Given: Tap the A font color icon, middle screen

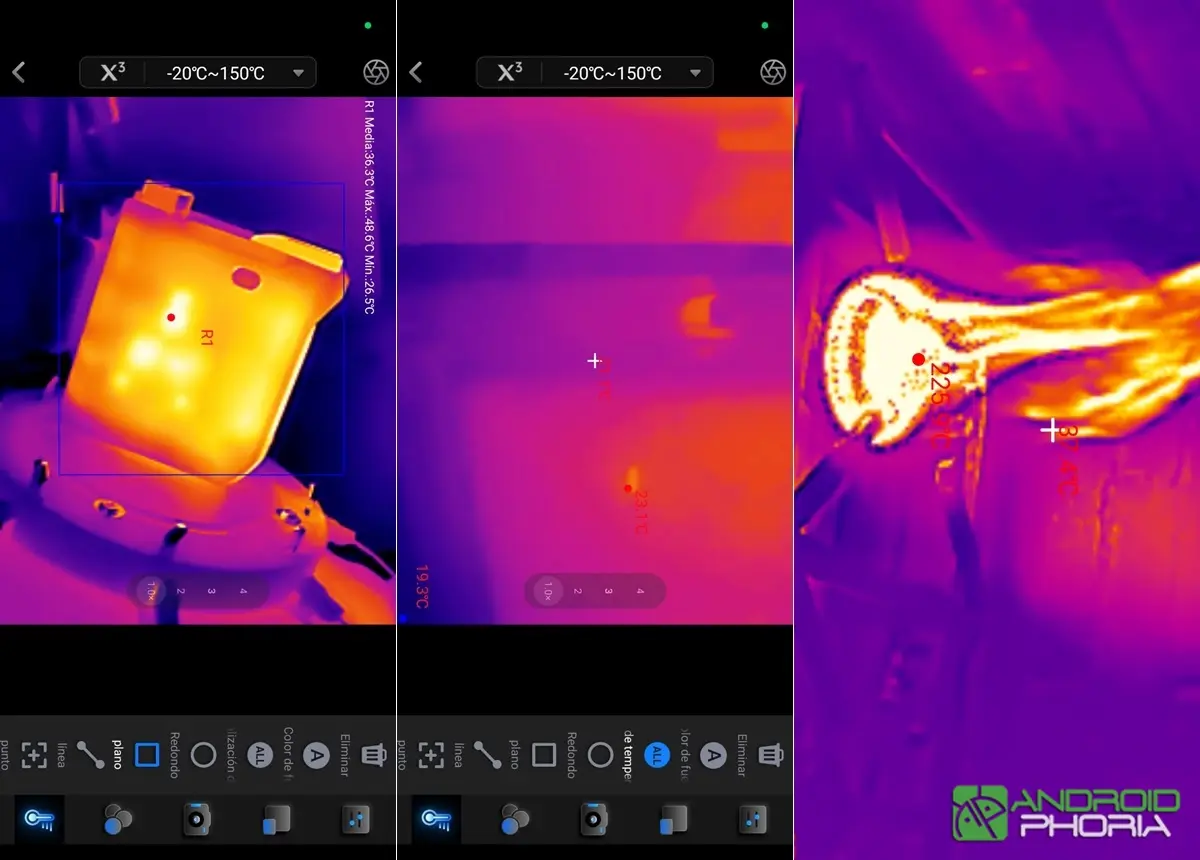Looking at the screenshot, I should (x=713, y=755).
